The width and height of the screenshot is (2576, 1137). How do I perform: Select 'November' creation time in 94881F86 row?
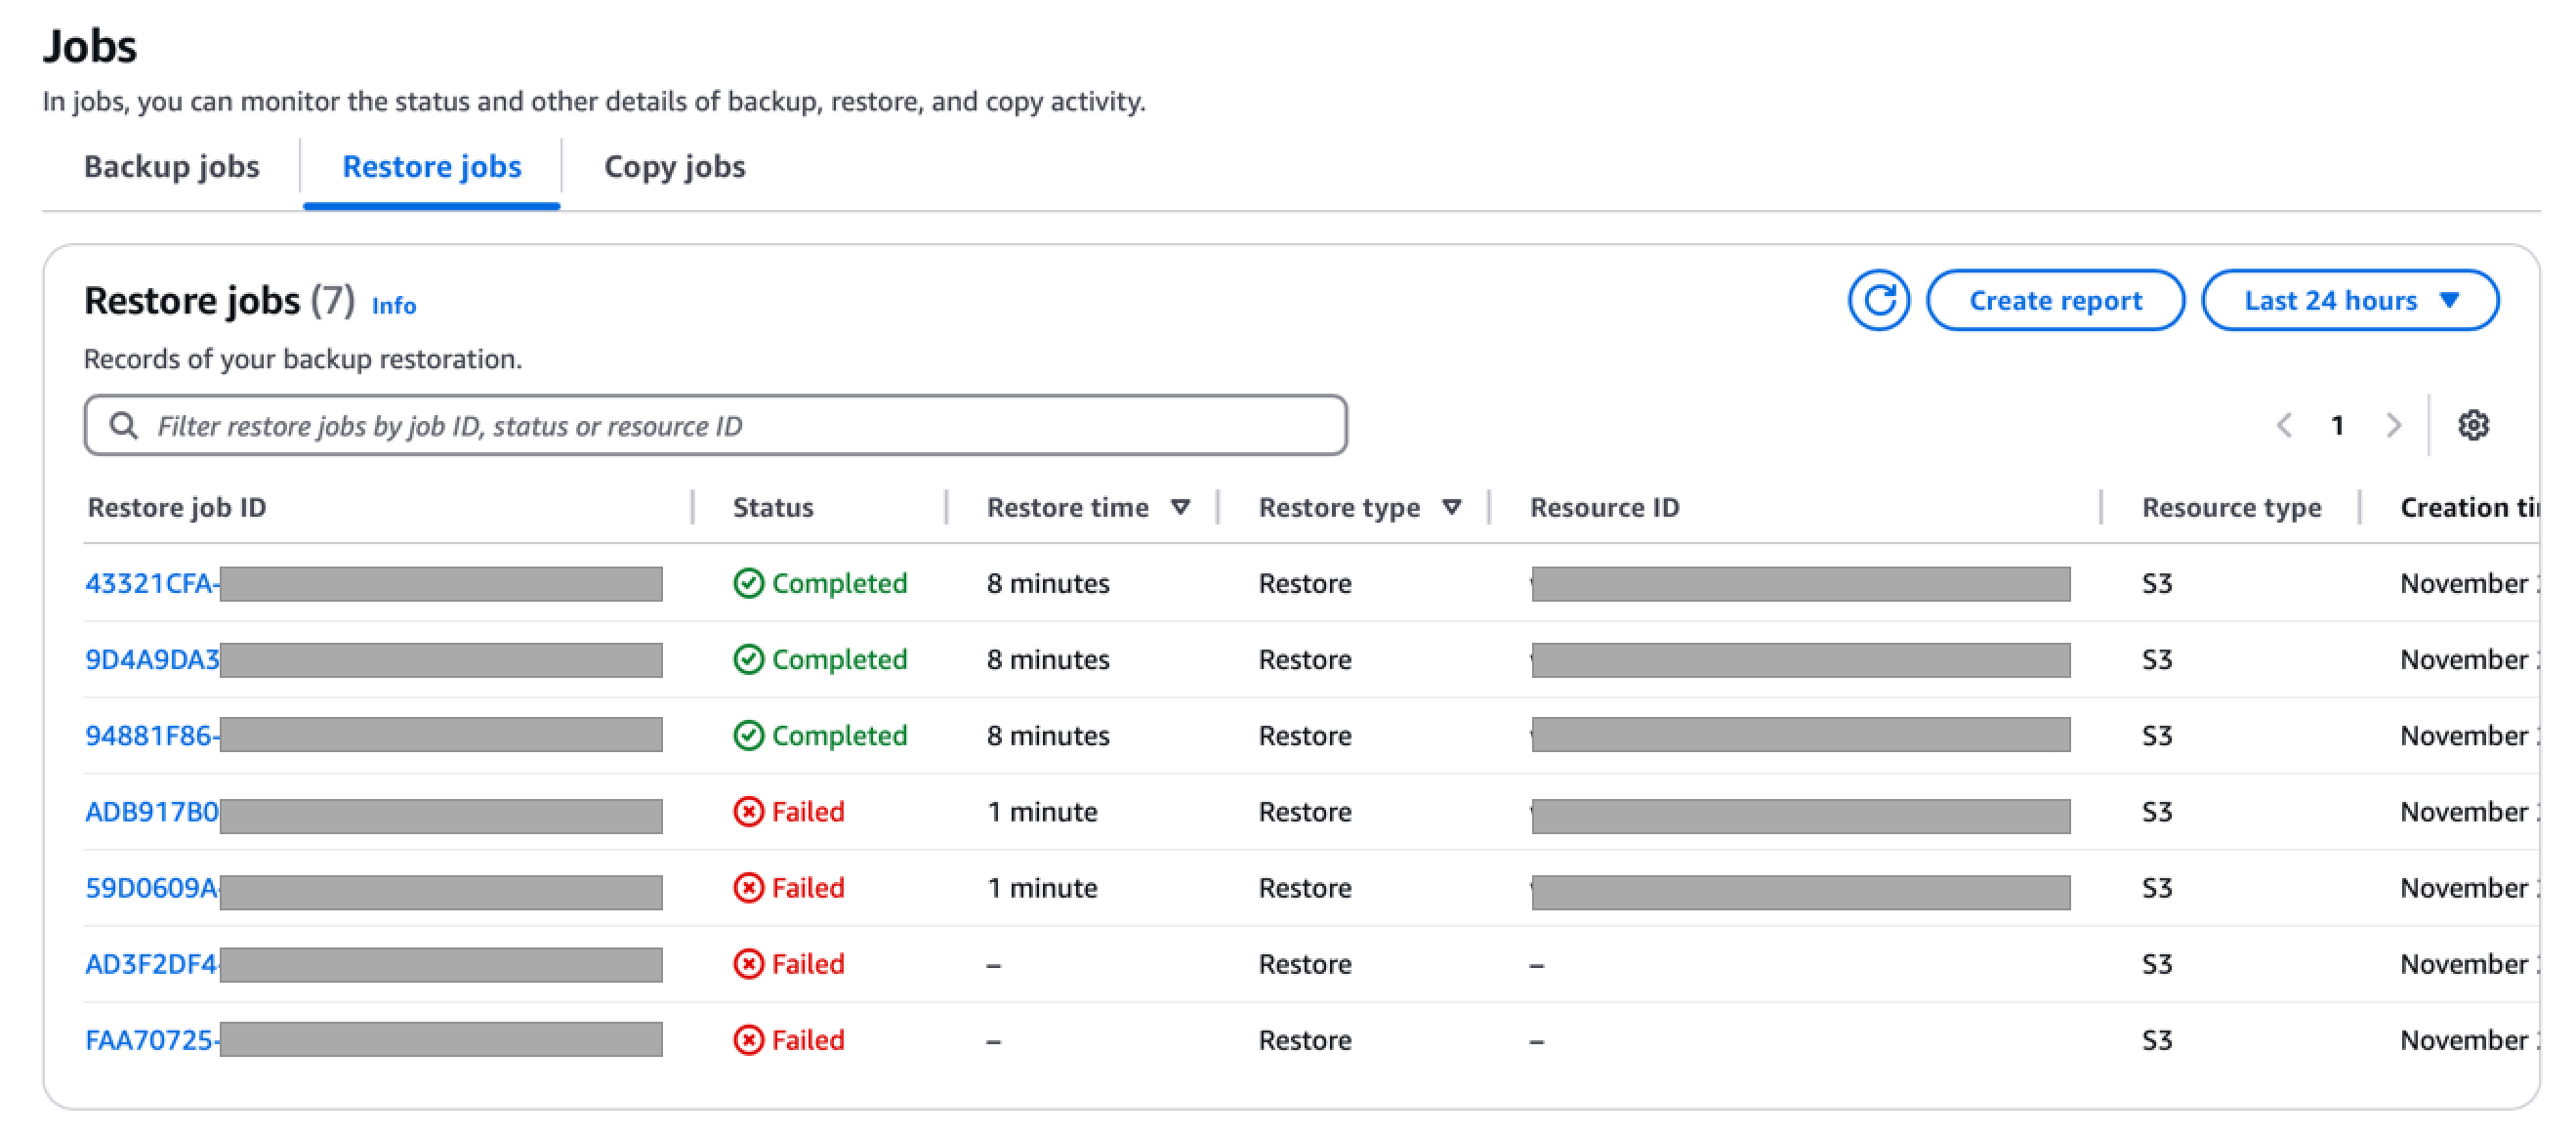[2464, 735]
